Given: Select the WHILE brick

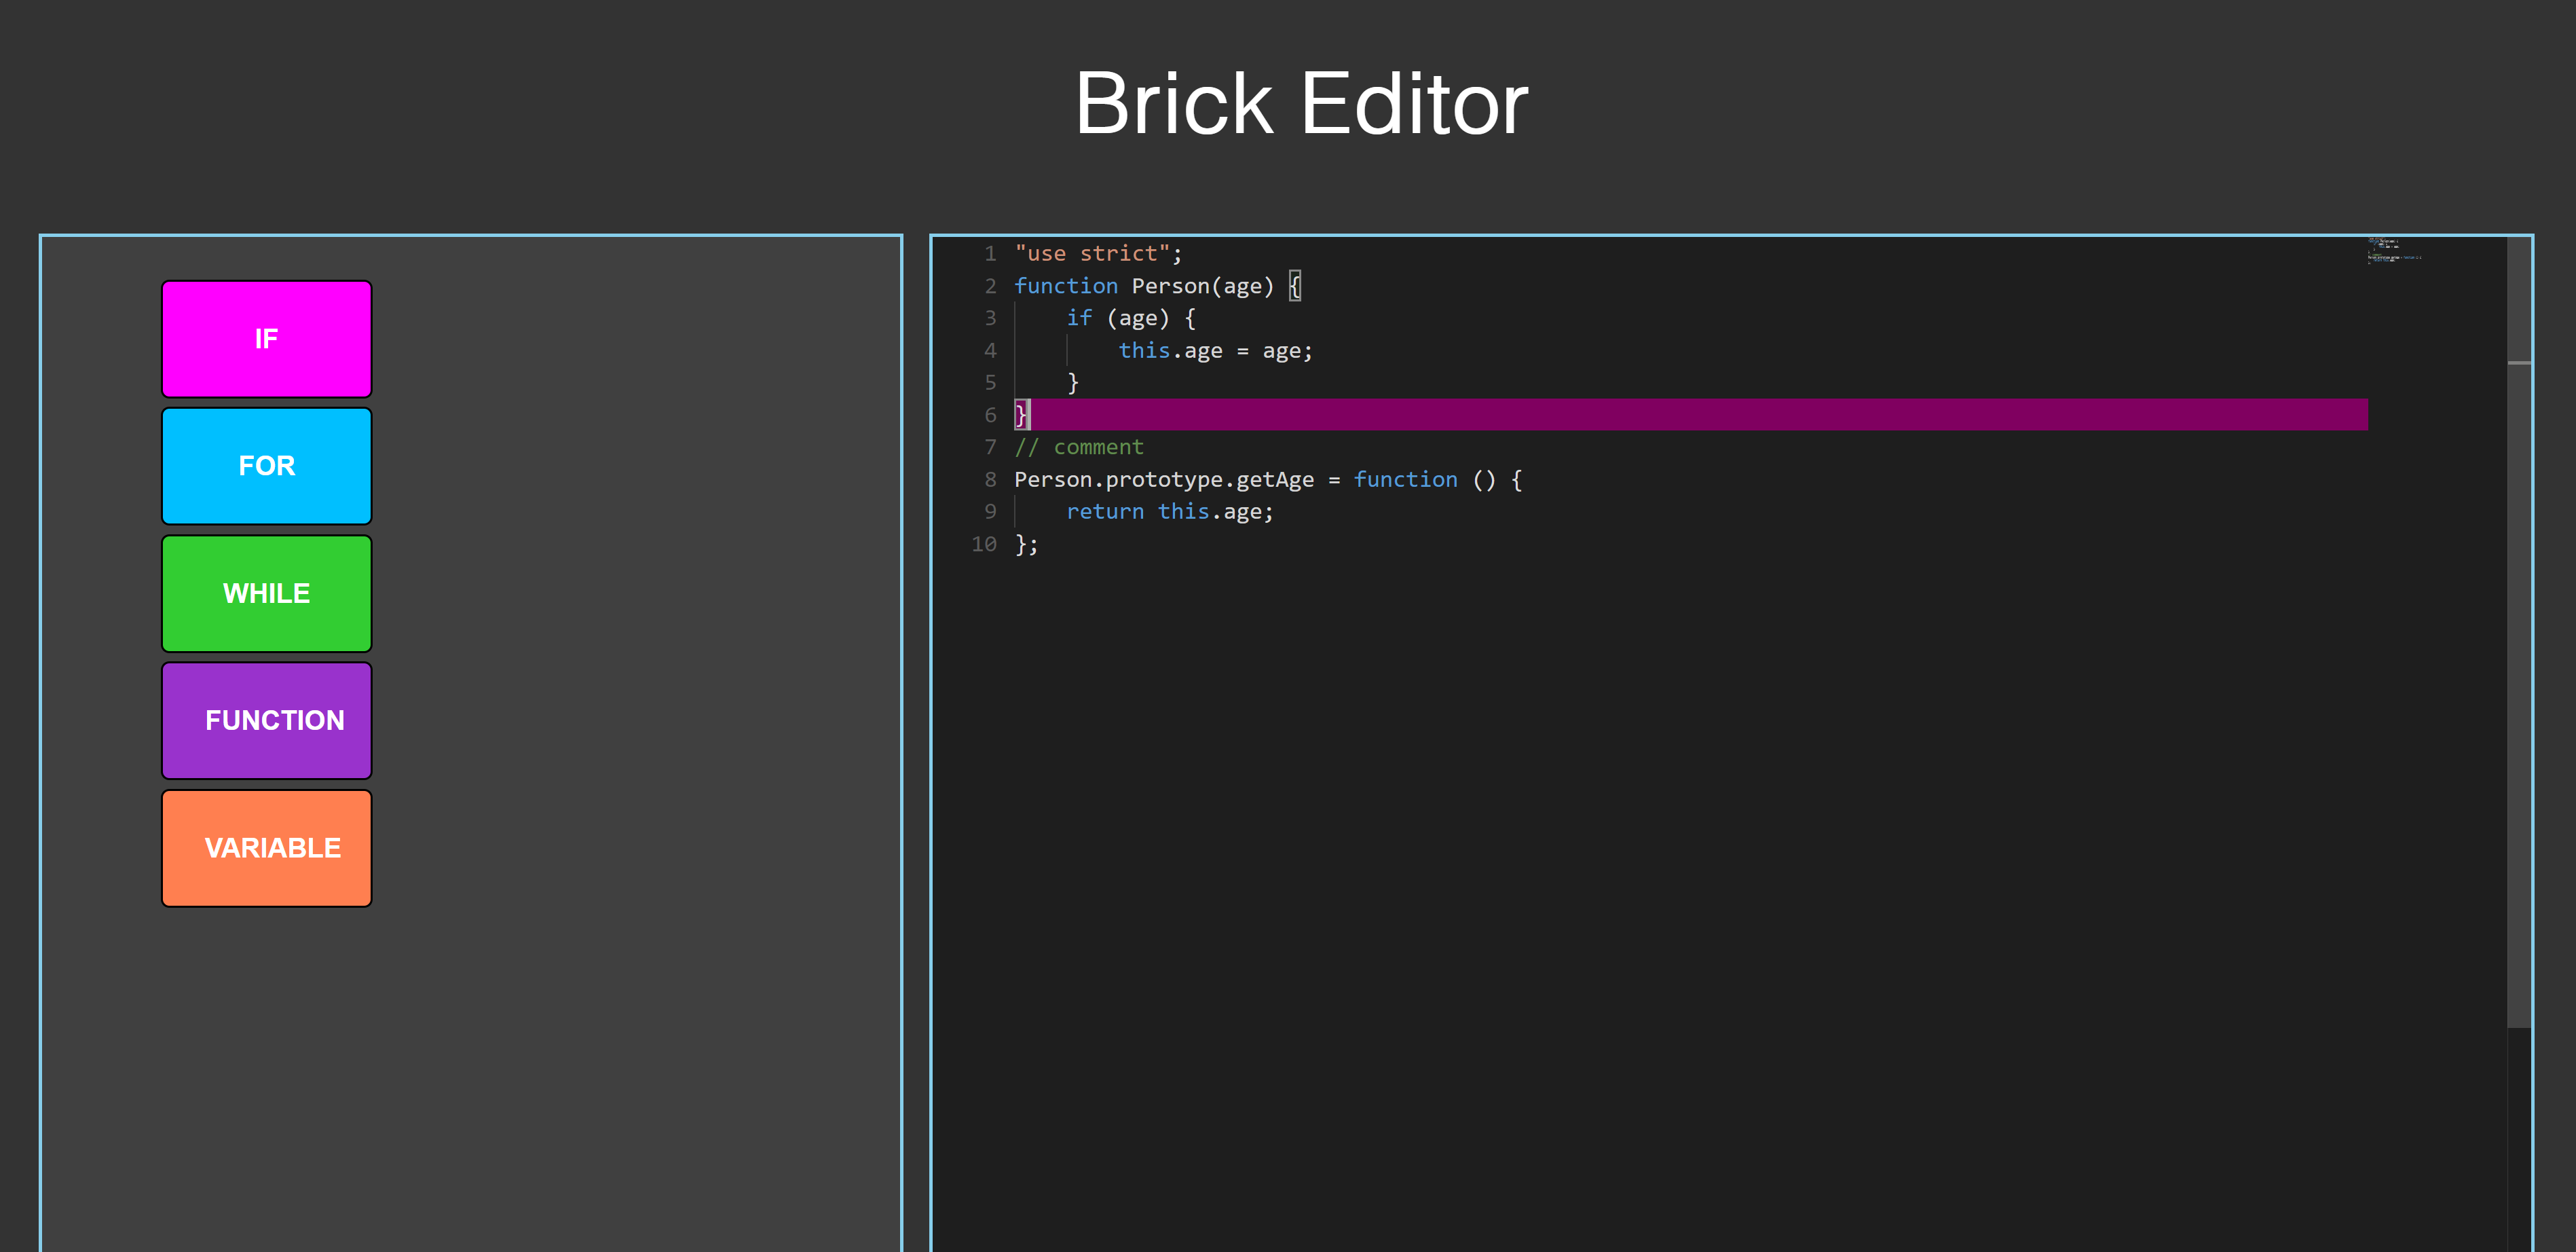Looking at the screenshot, I should 266,593.
